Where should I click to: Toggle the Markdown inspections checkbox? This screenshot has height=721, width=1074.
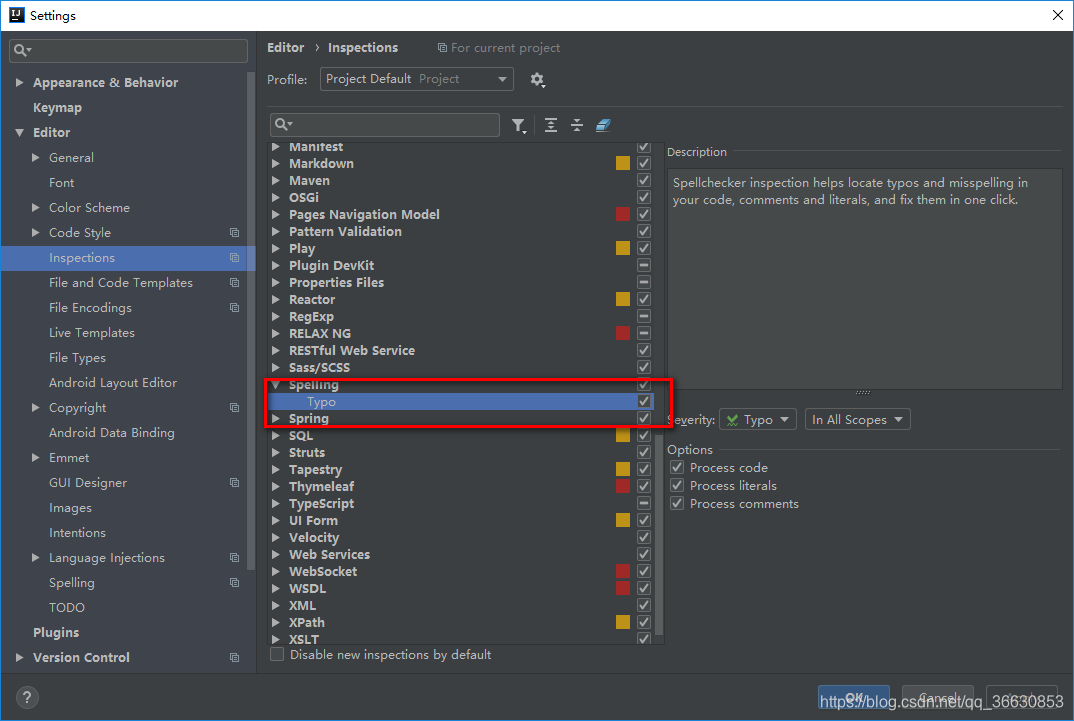[x=644, y=163]
